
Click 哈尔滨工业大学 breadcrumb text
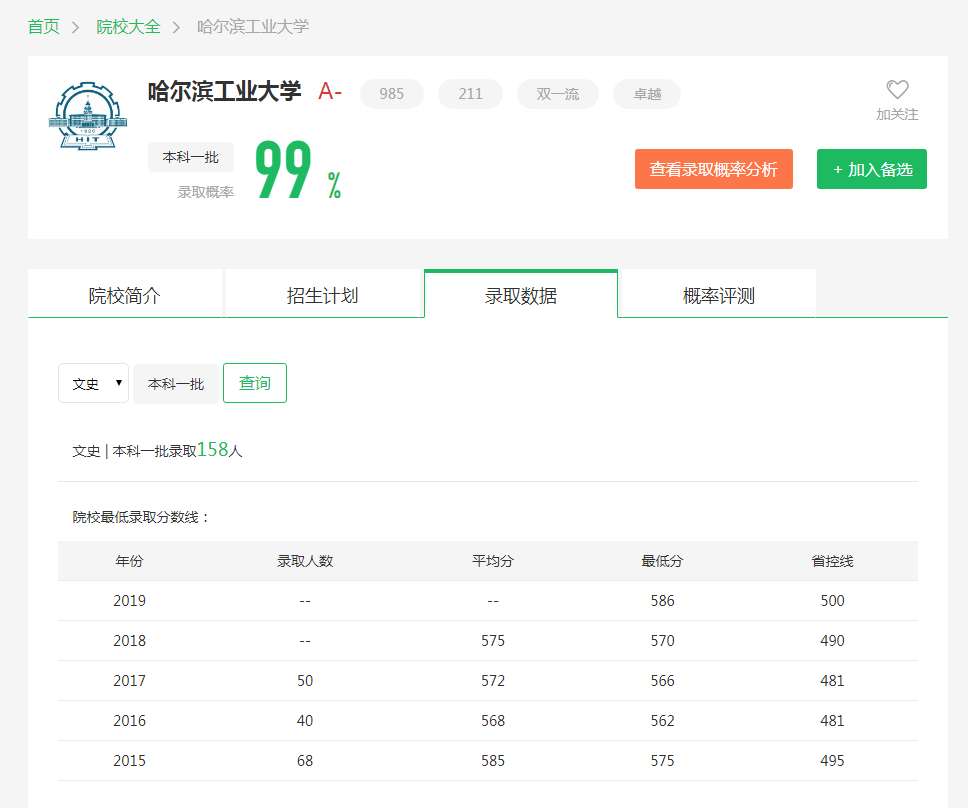click(x=253, y=27)
